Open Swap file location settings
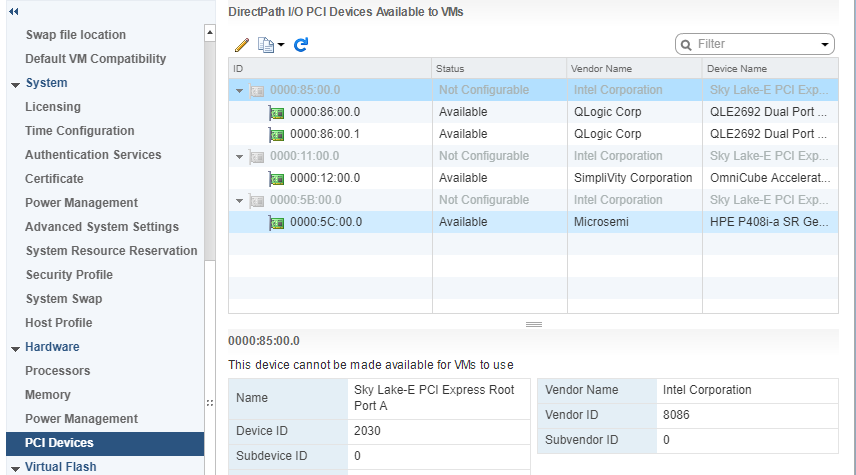 [x=76, y=34]
